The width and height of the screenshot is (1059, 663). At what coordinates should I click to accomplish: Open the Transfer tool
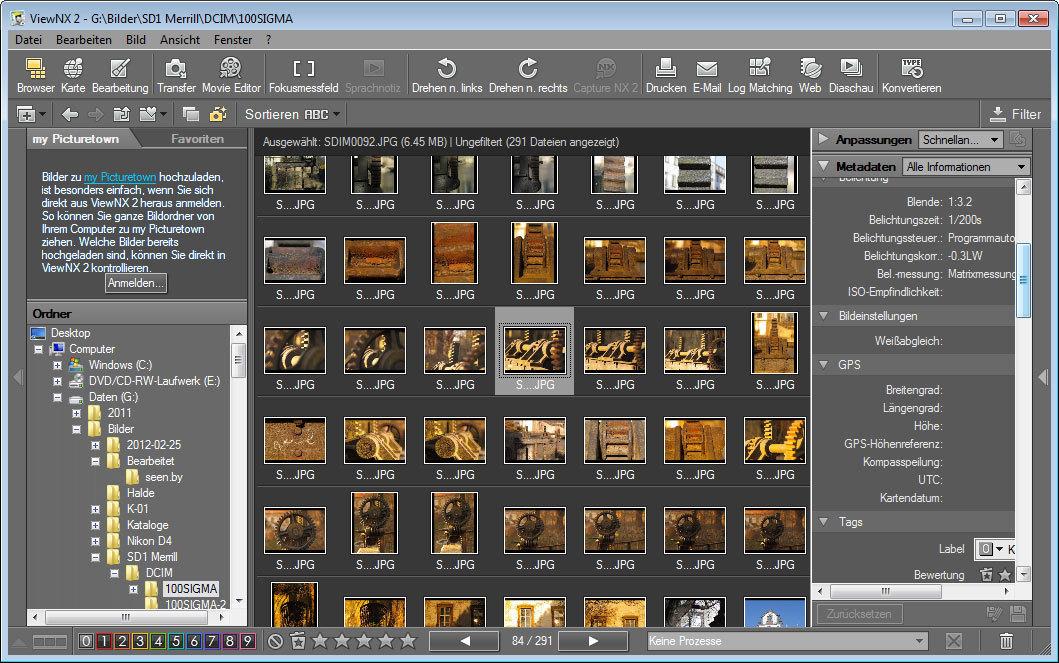[176, 76]
